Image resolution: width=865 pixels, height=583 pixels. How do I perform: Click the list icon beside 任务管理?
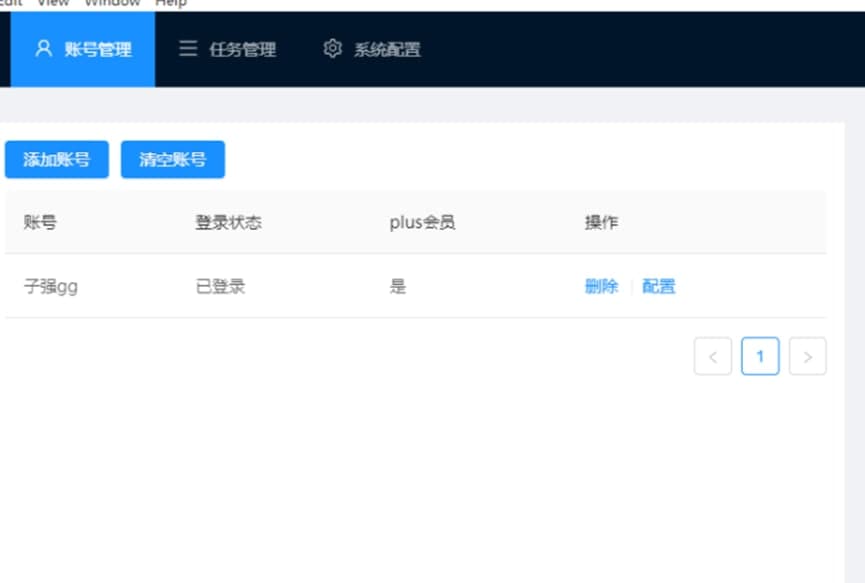coord(187,49)
